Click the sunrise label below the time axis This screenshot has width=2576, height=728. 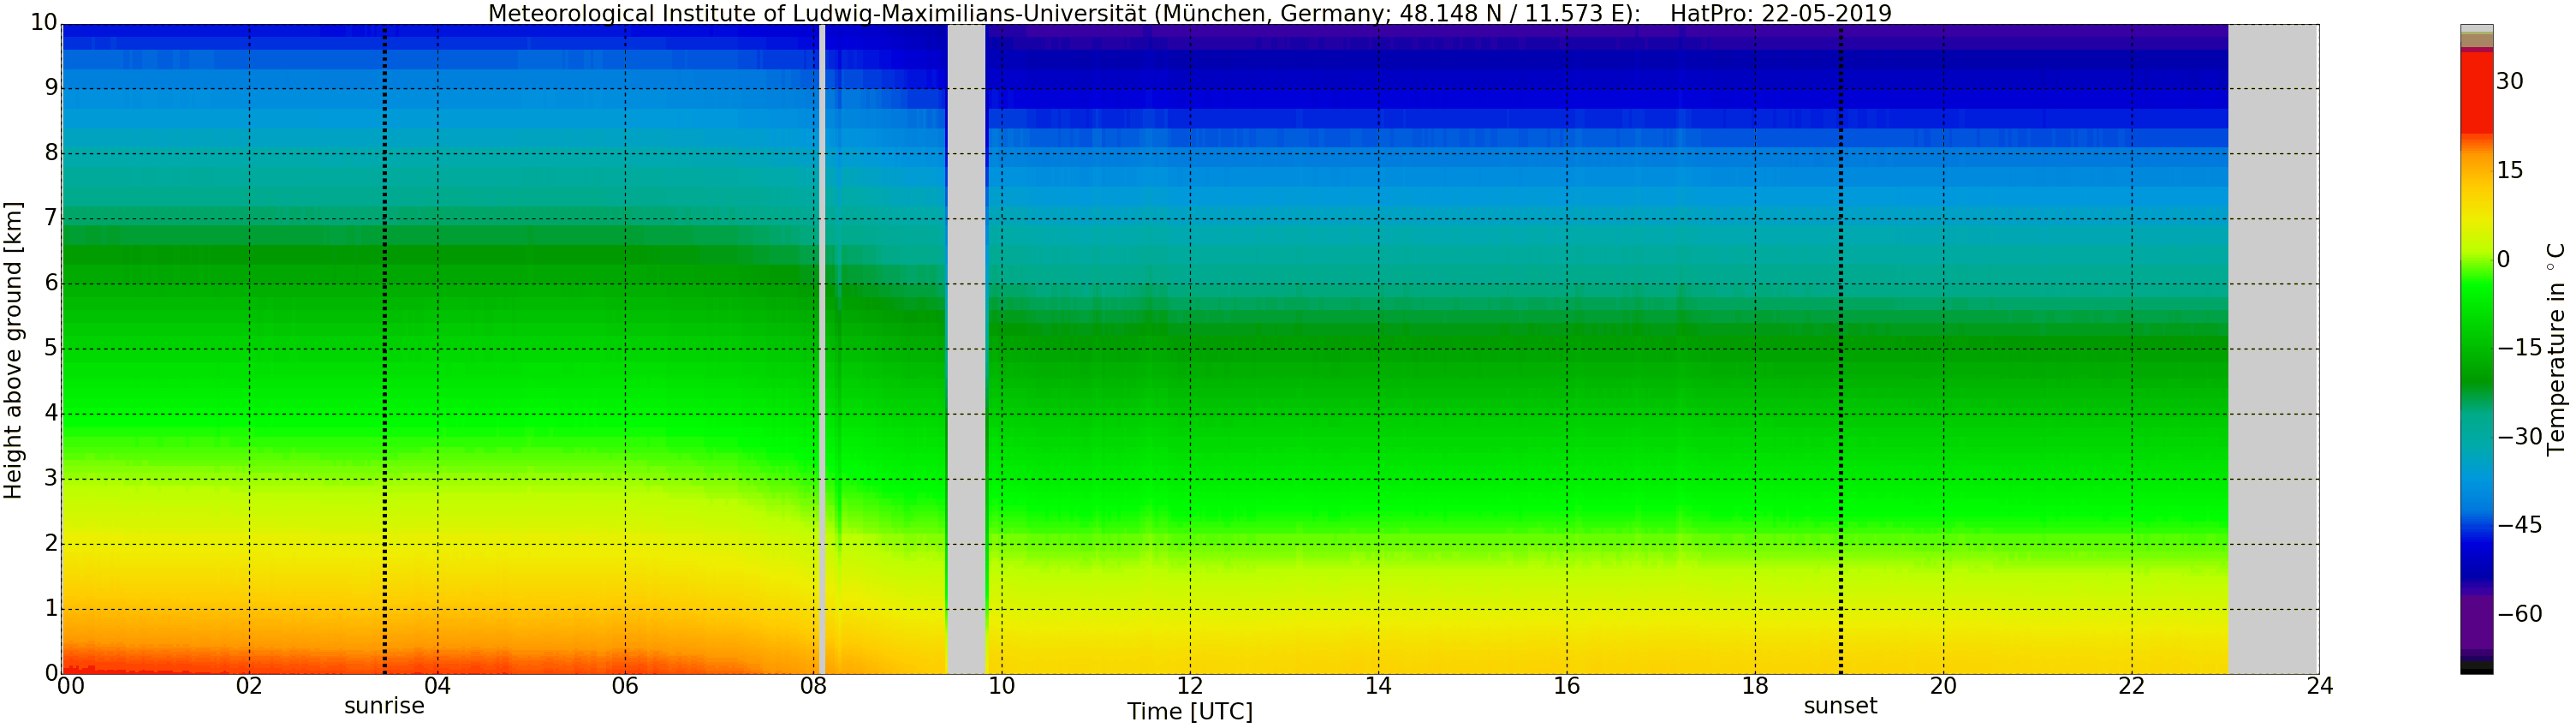coord(384,706)
